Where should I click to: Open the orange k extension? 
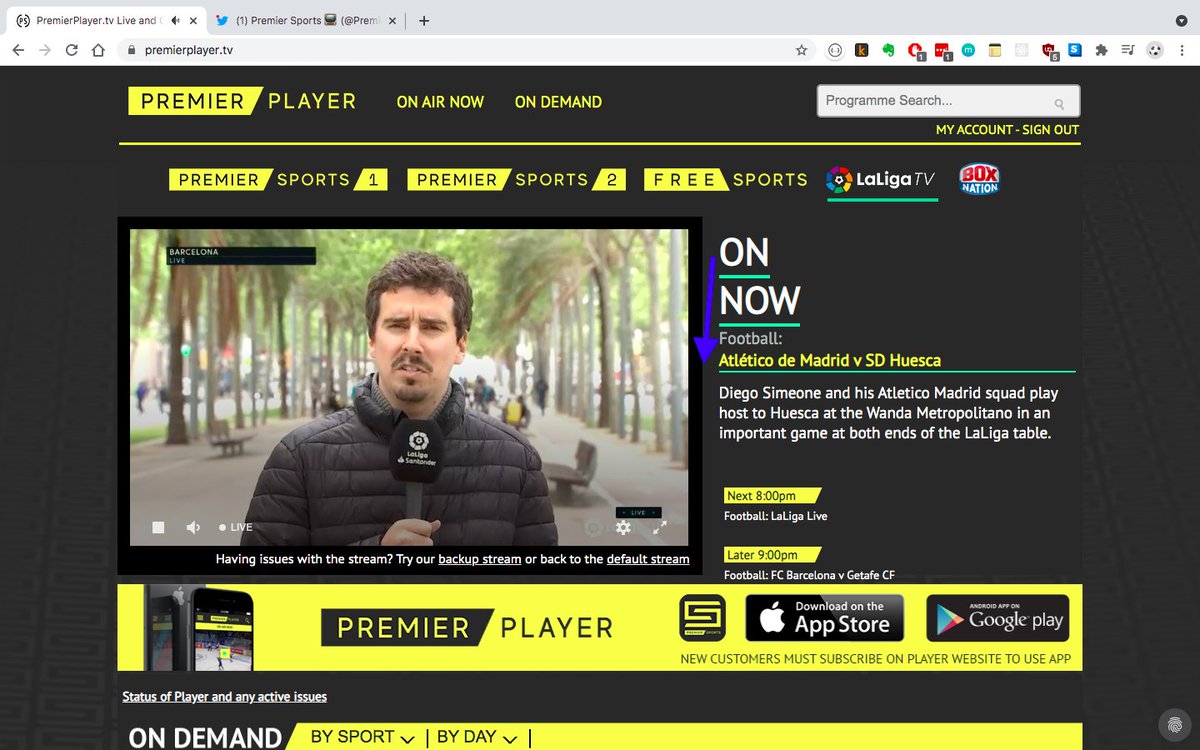tap(861, 50)
